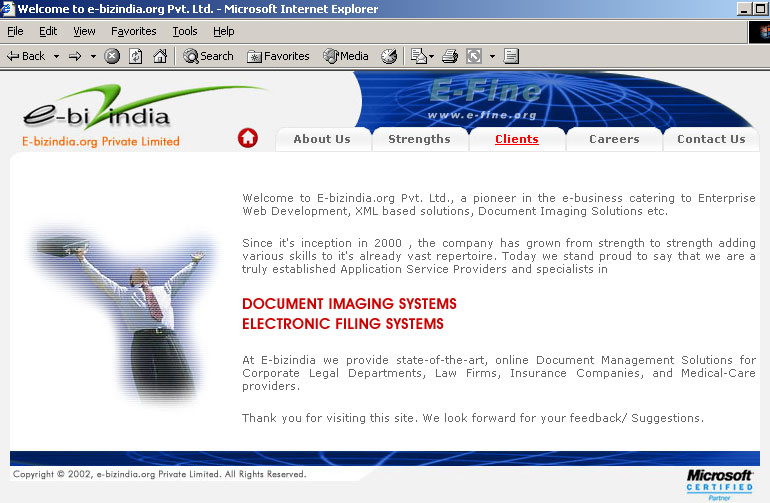
Task: Open the Help menu
Action: (223, 31)
